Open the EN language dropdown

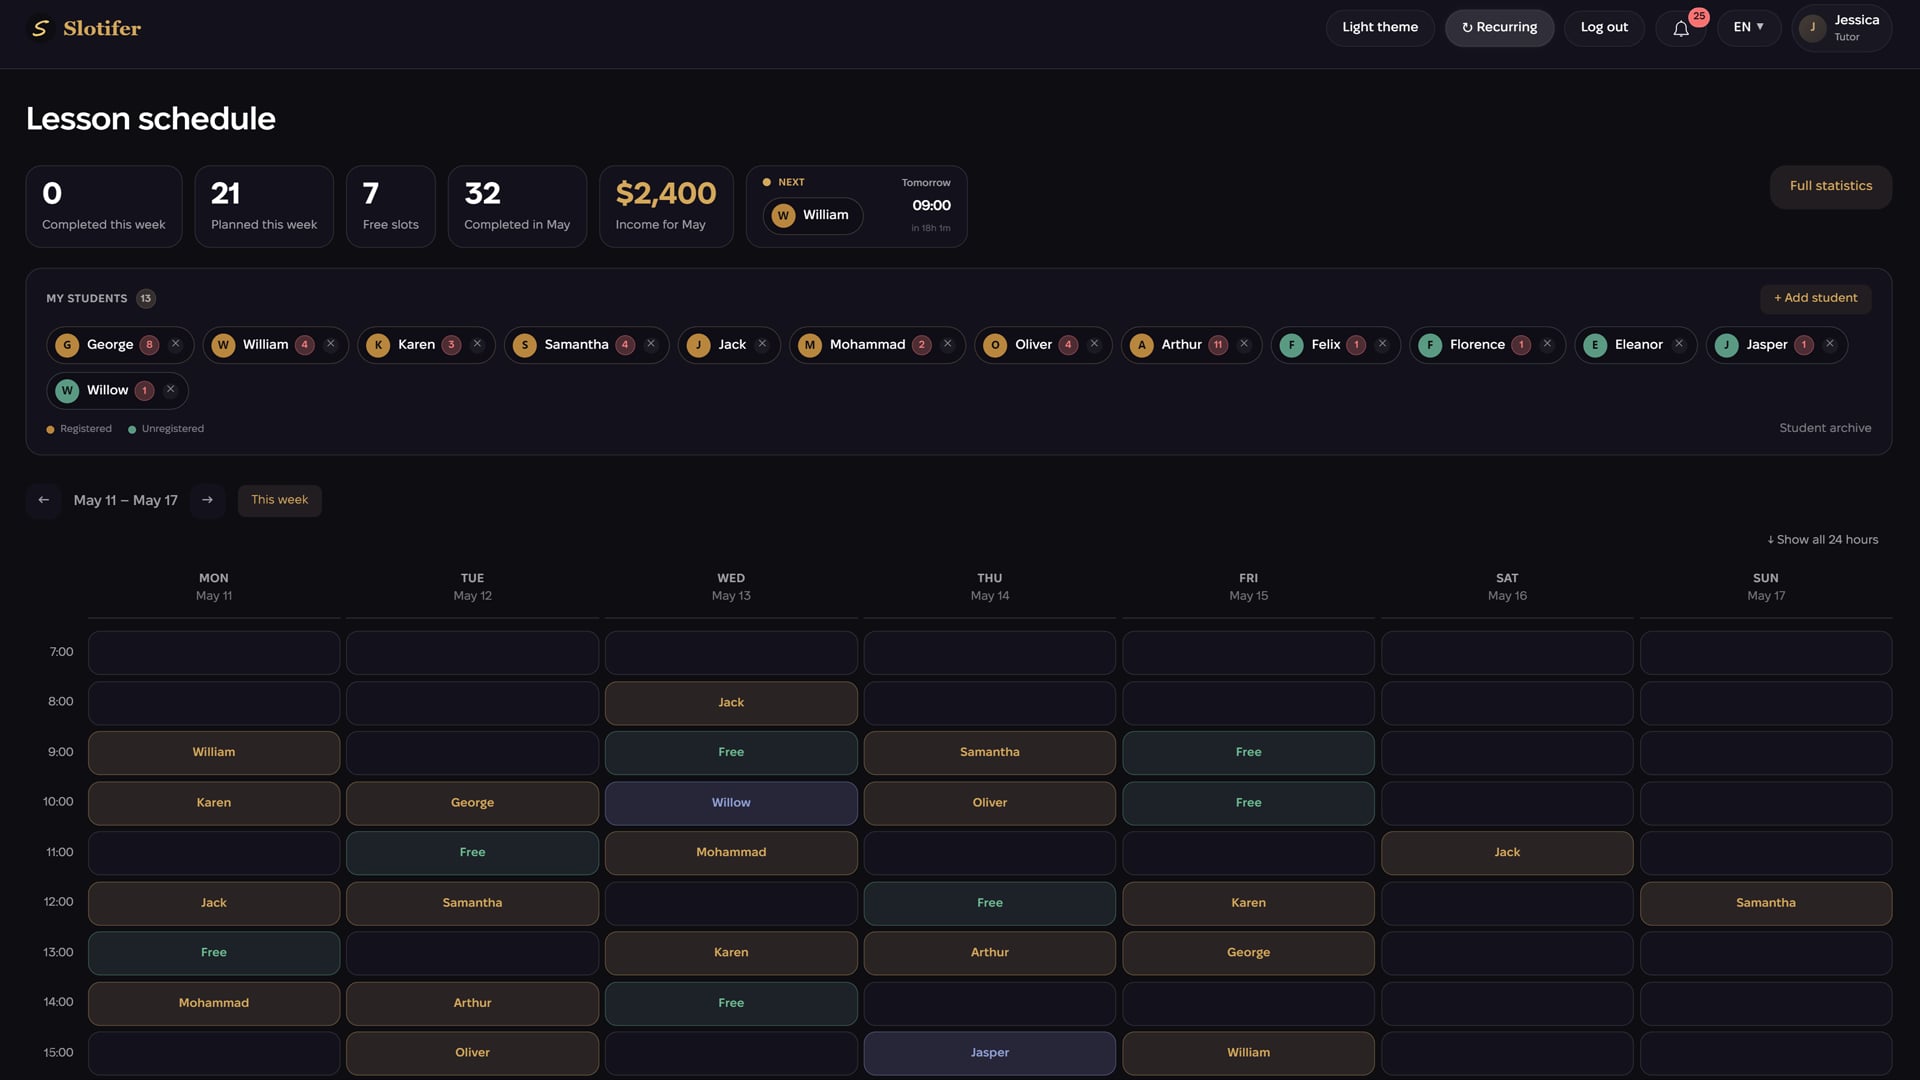1749,28
